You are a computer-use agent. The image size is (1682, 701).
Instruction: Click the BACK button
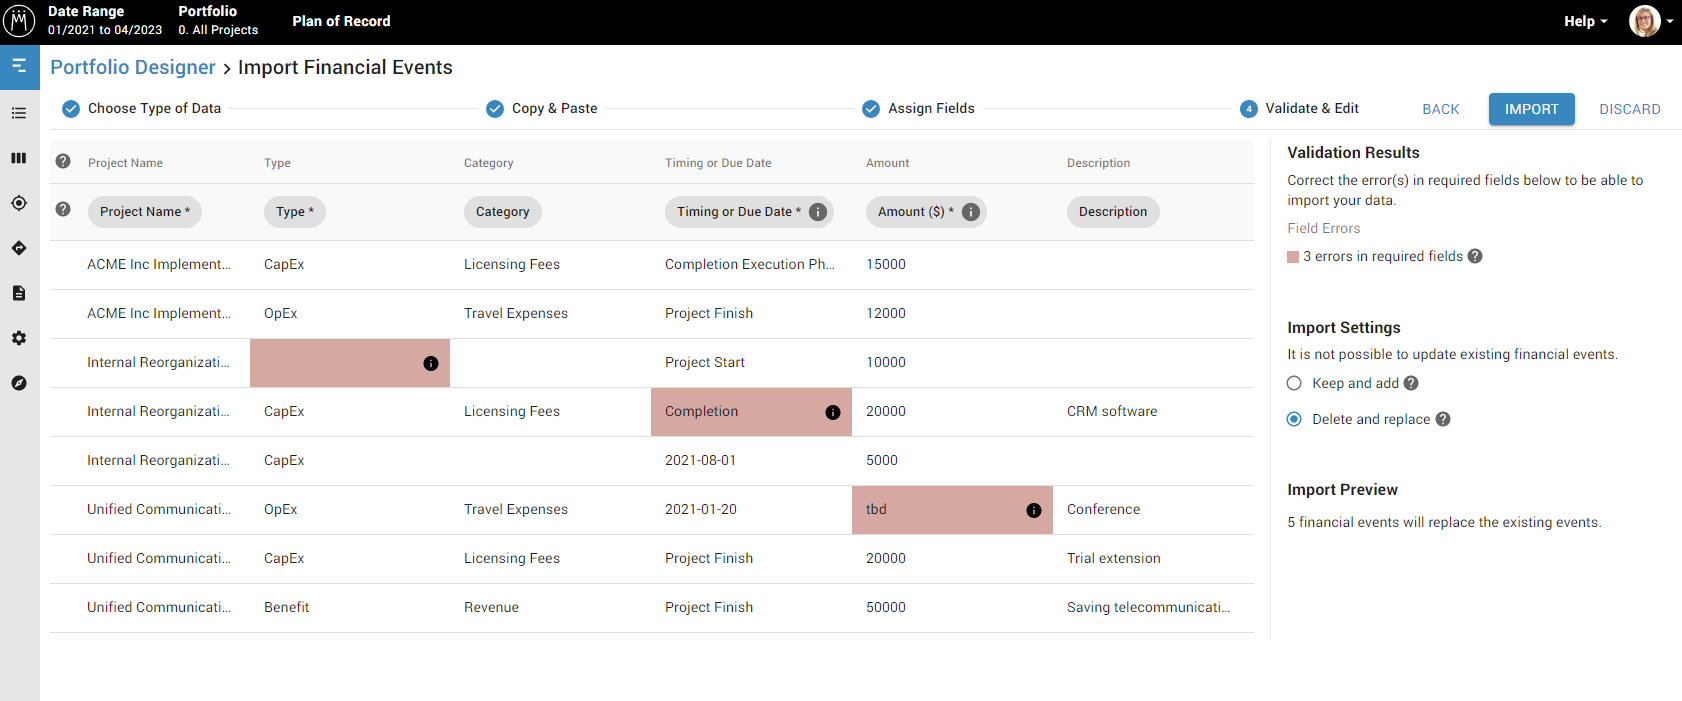(1441, 109)
